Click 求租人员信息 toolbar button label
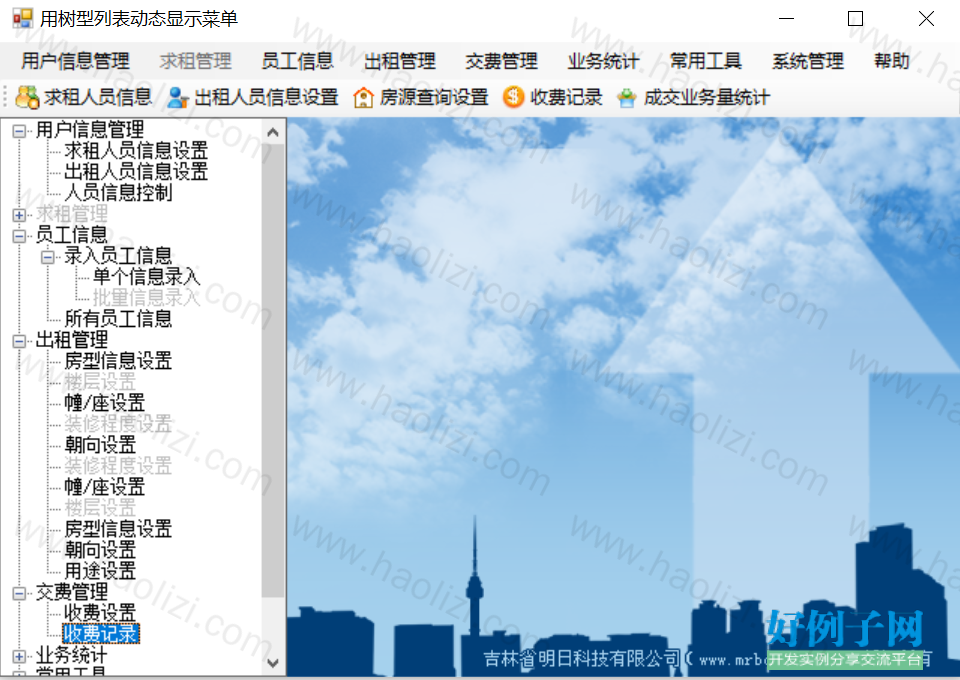The image size is (960, 680). point(98,97)
